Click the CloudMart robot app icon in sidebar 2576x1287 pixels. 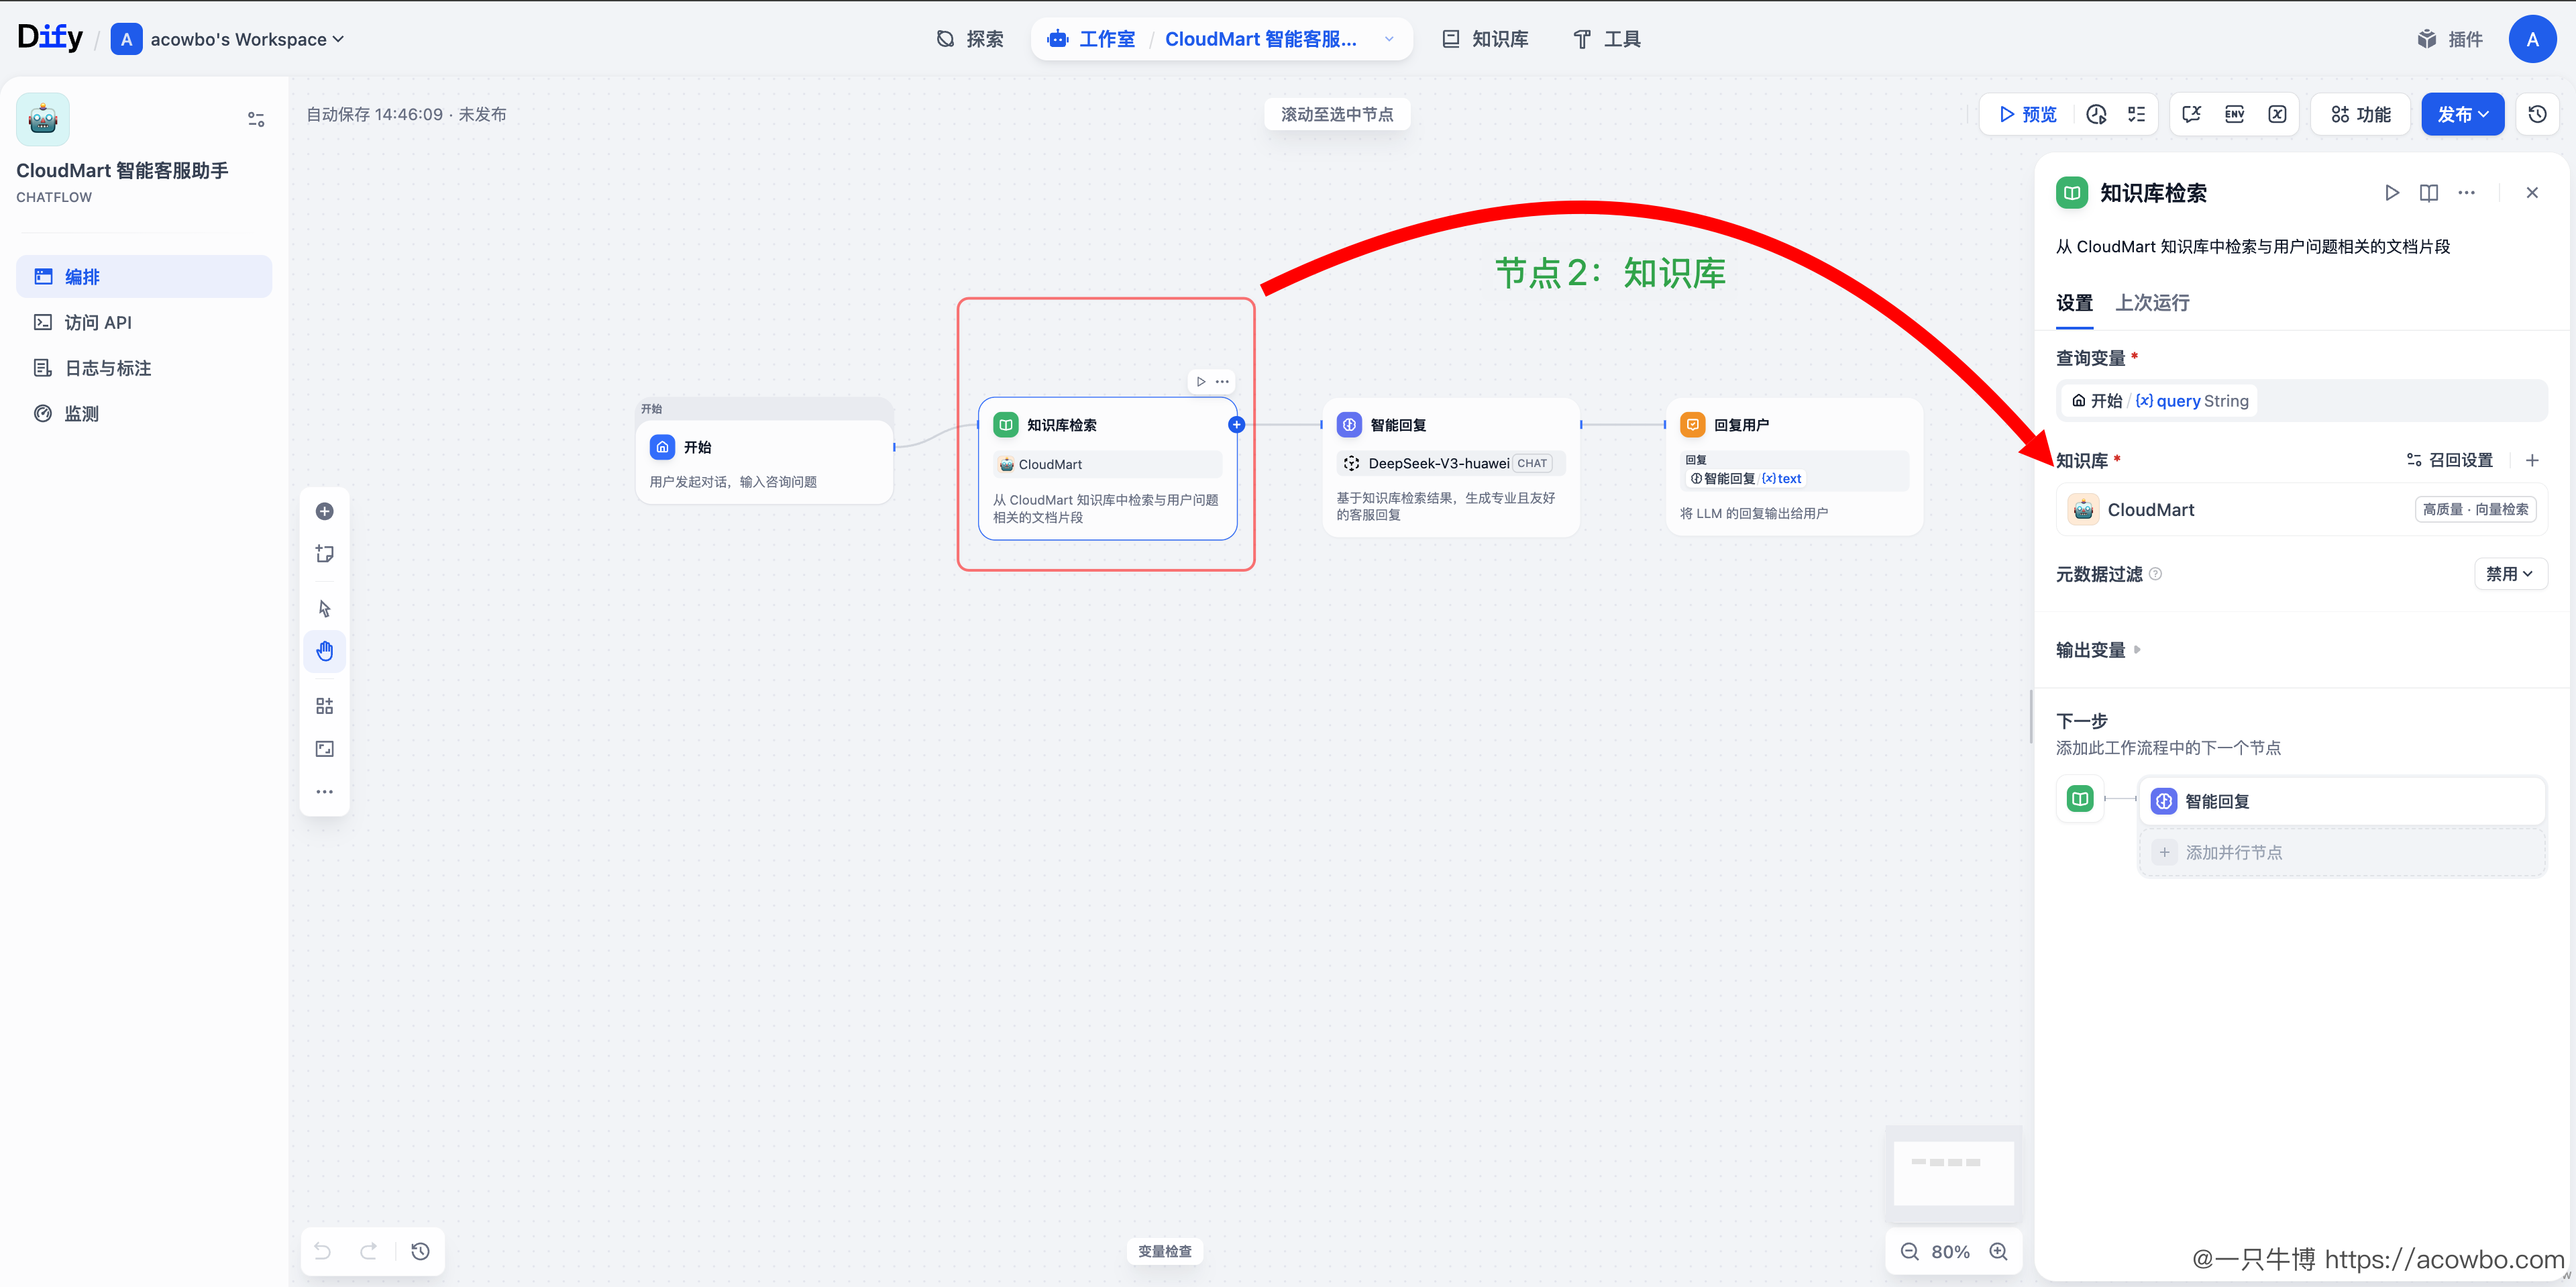(x=43, y=119)
